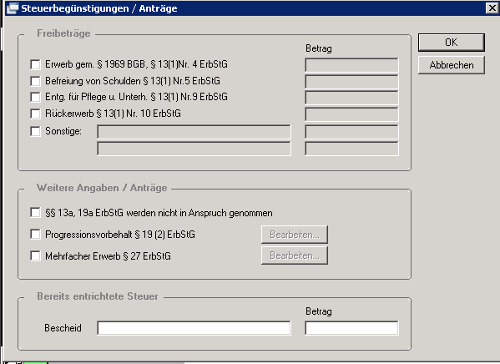
Task: Toggle Rückerwerb § 13(1) Nr. 10 checkbox
Action: [35, 114]
